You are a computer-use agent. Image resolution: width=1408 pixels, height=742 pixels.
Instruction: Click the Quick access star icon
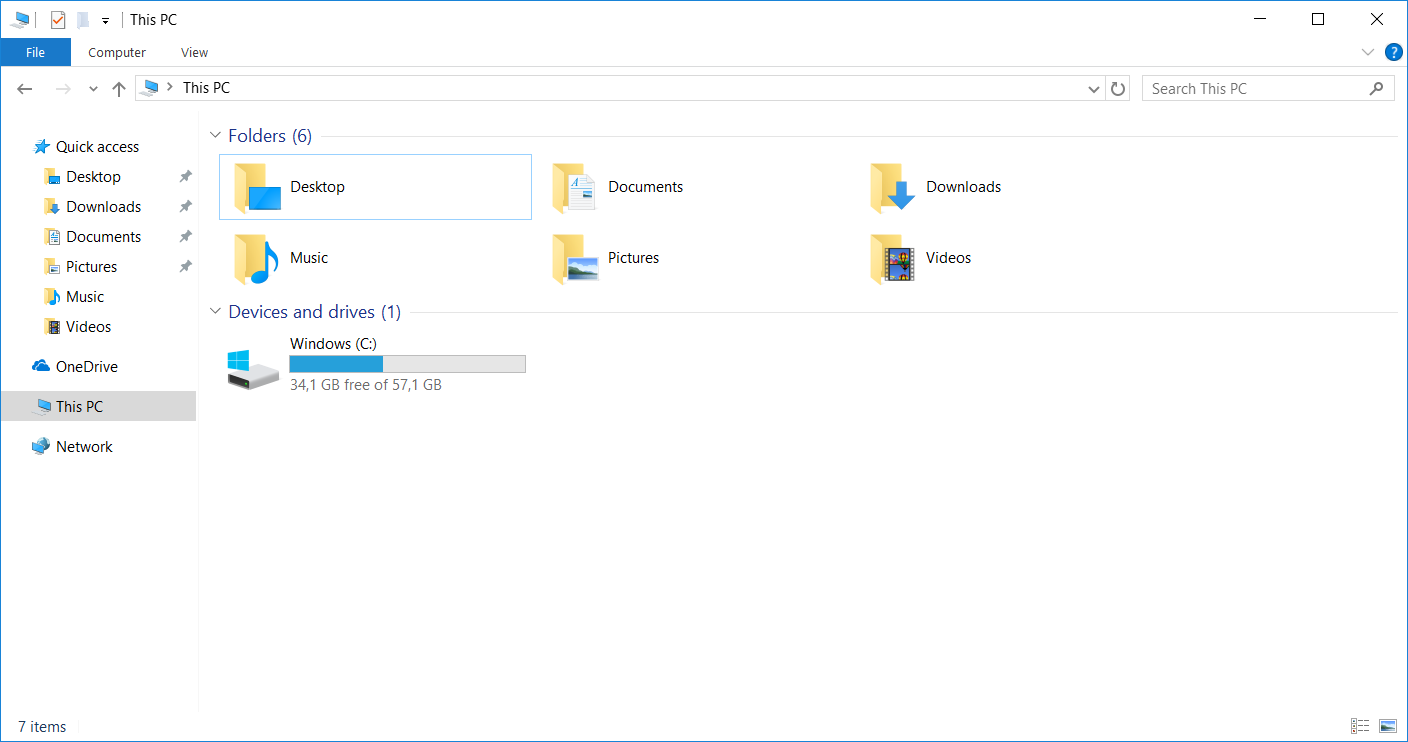coord(41,147)
